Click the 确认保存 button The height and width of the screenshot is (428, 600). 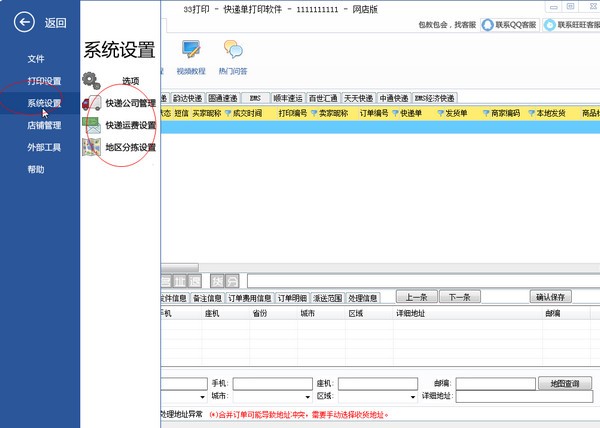[x=551, y=297]
